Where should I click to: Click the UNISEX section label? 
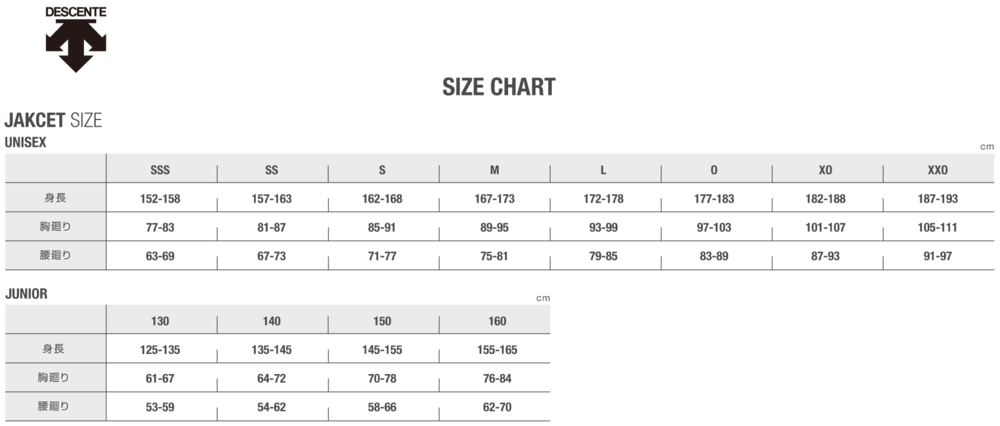coord(26,143)
